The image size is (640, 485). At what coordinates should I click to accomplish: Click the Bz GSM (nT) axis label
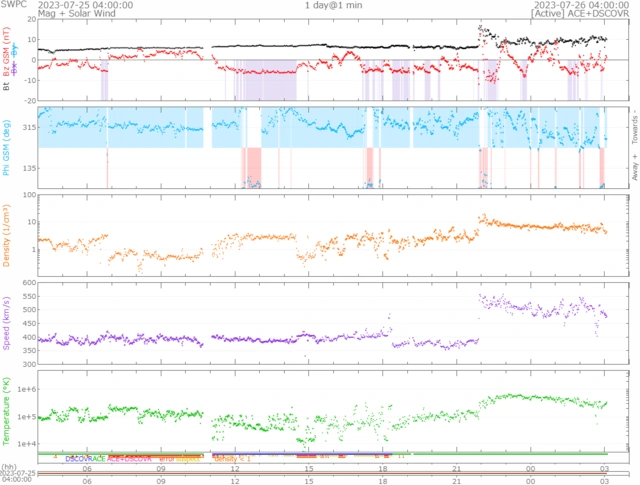[6, 52]
